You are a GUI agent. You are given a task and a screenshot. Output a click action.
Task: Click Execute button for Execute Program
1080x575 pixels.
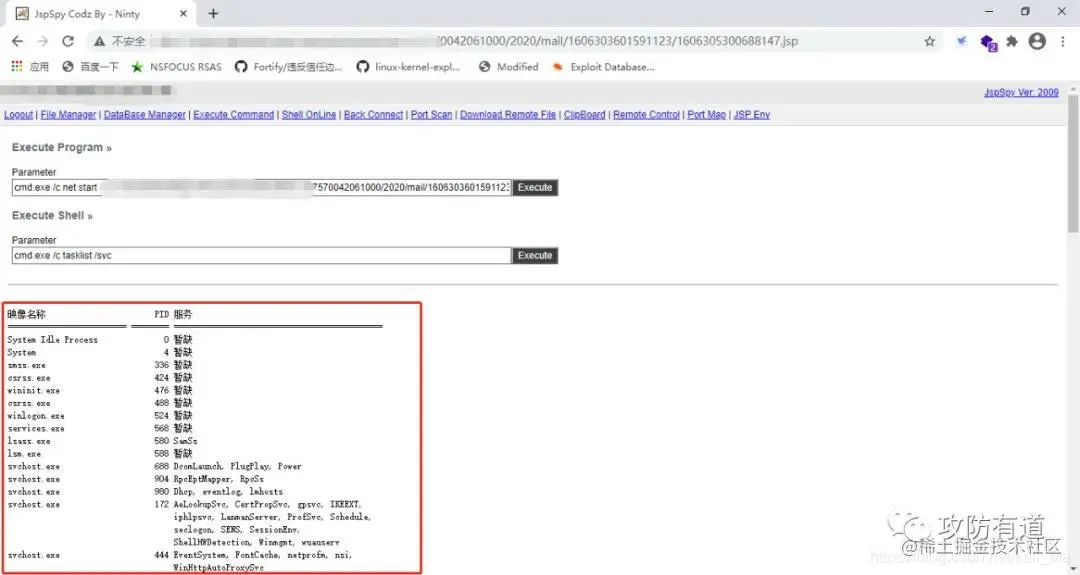pos(534,187)
